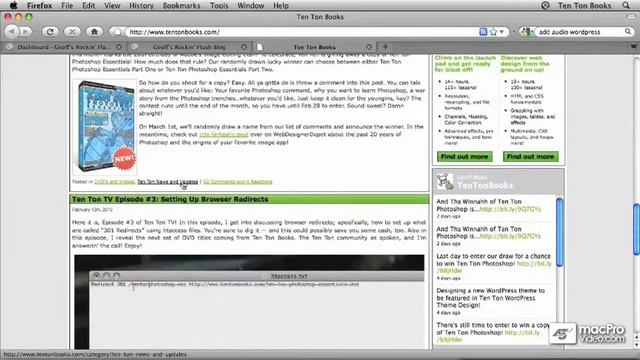Choose search engine from search bar icon

[x=526, y=32]
